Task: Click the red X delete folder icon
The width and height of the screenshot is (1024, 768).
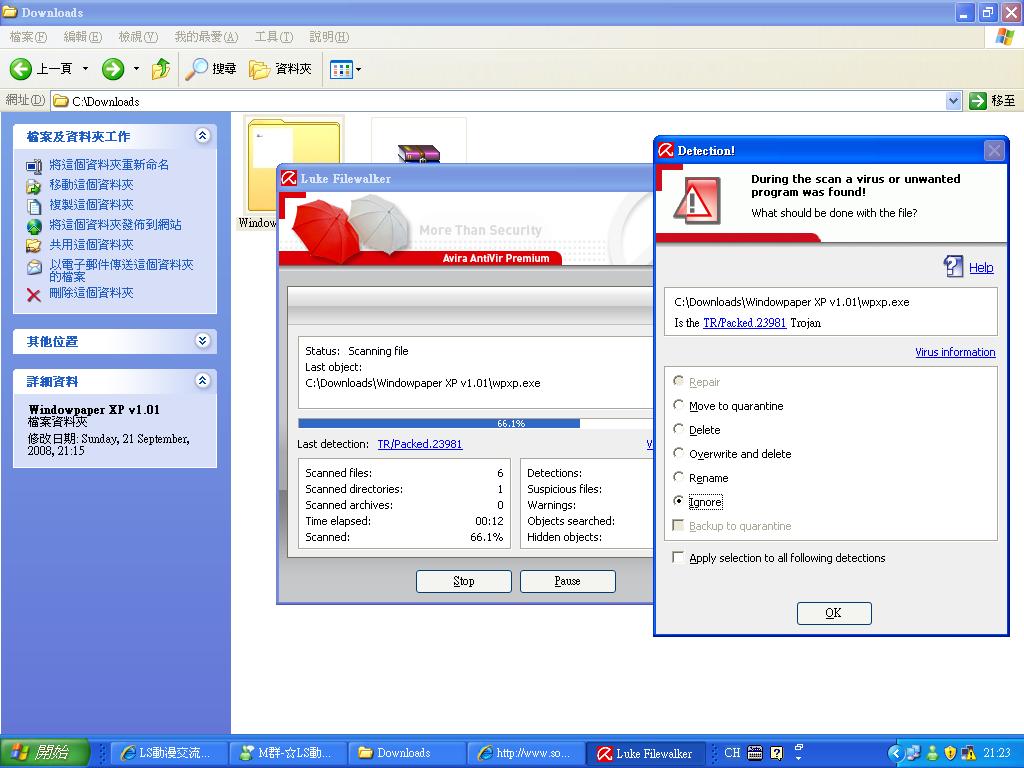Action: [34, 294]
